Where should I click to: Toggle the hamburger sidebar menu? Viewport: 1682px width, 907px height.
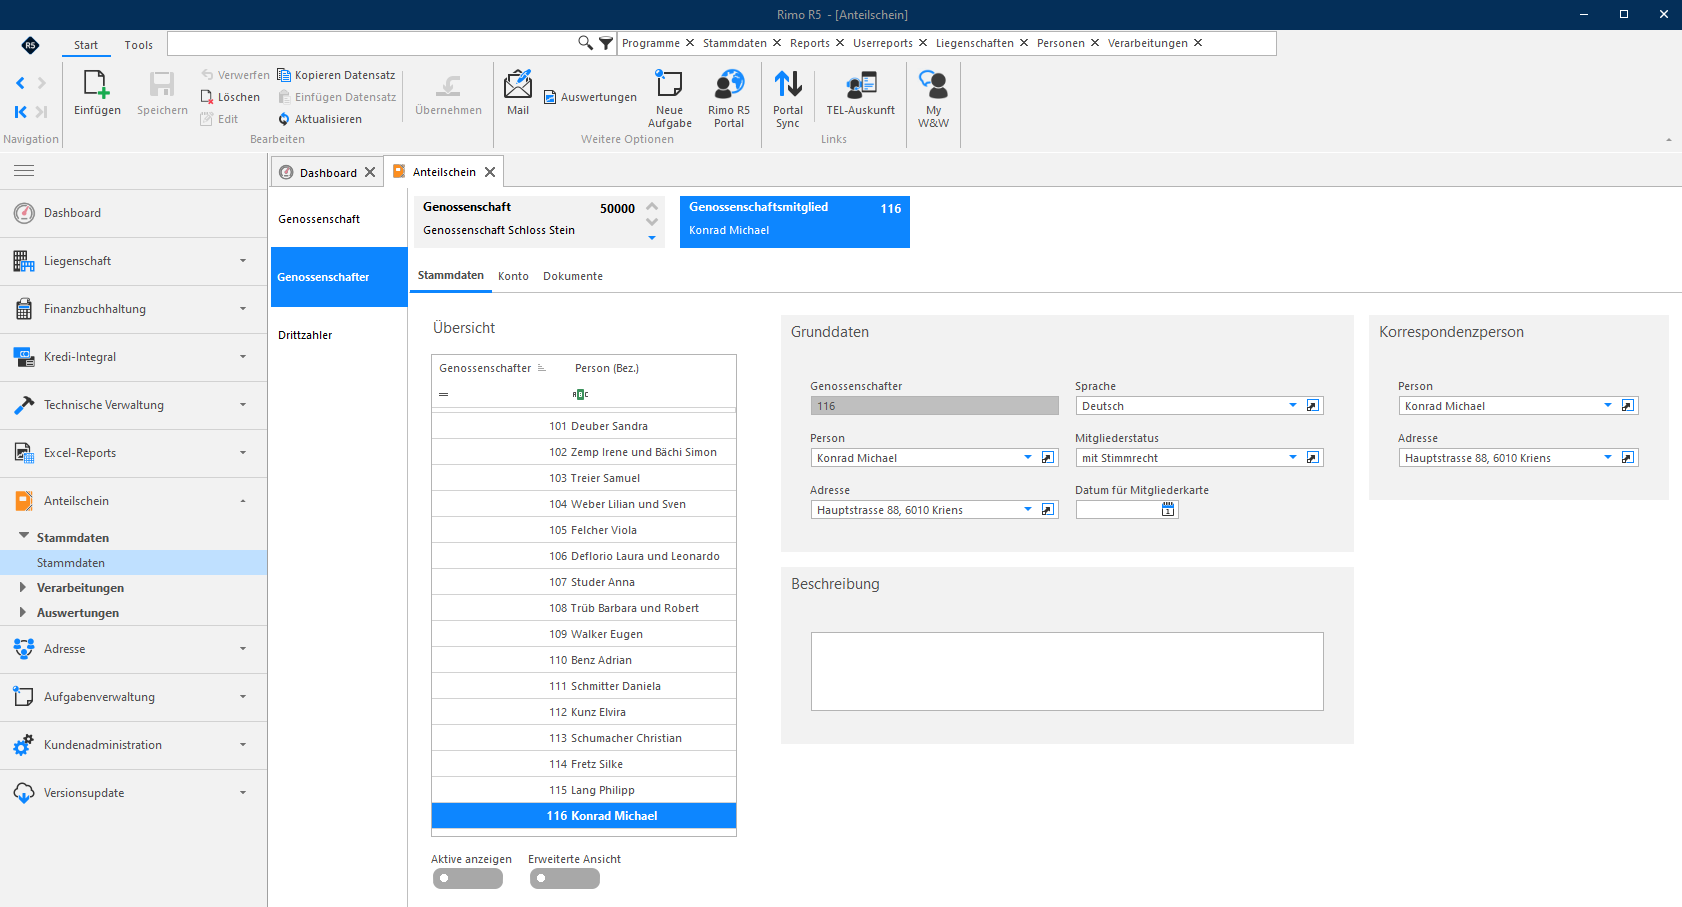(x=24, y=171)
